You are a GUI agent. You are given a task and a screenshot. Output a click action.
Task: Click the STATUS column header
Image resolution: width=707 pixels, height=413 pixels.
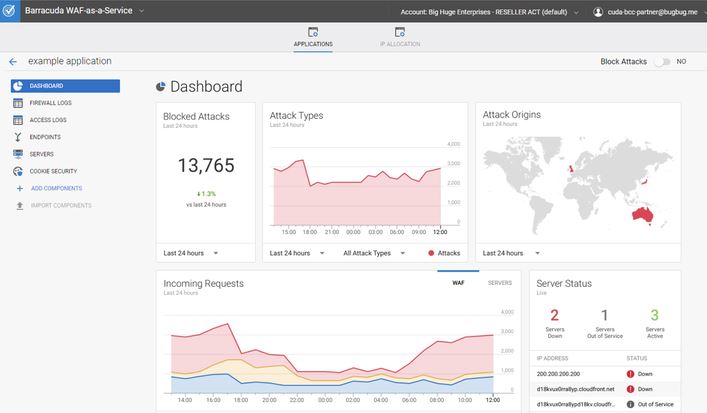(x=637, y=358)
